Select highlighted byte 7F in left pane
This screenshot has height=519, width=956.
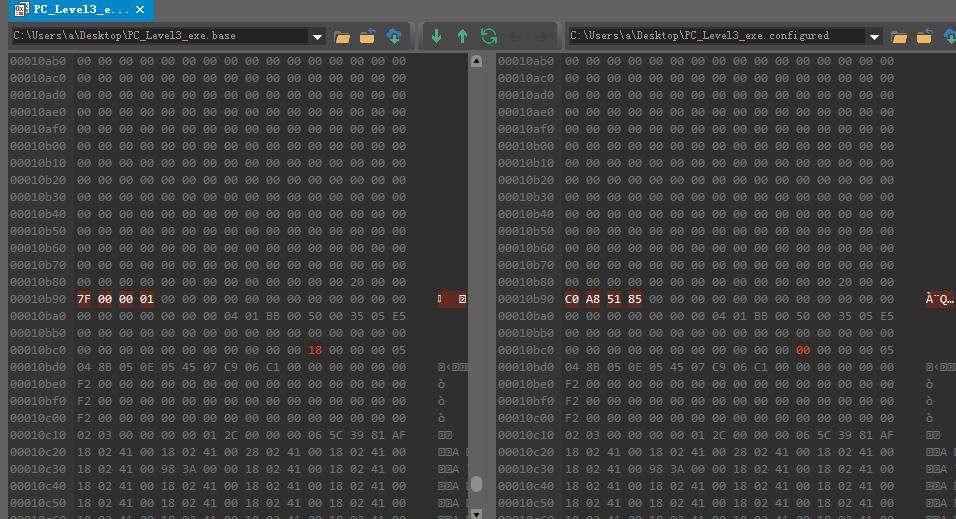click(x=84, y=299)
